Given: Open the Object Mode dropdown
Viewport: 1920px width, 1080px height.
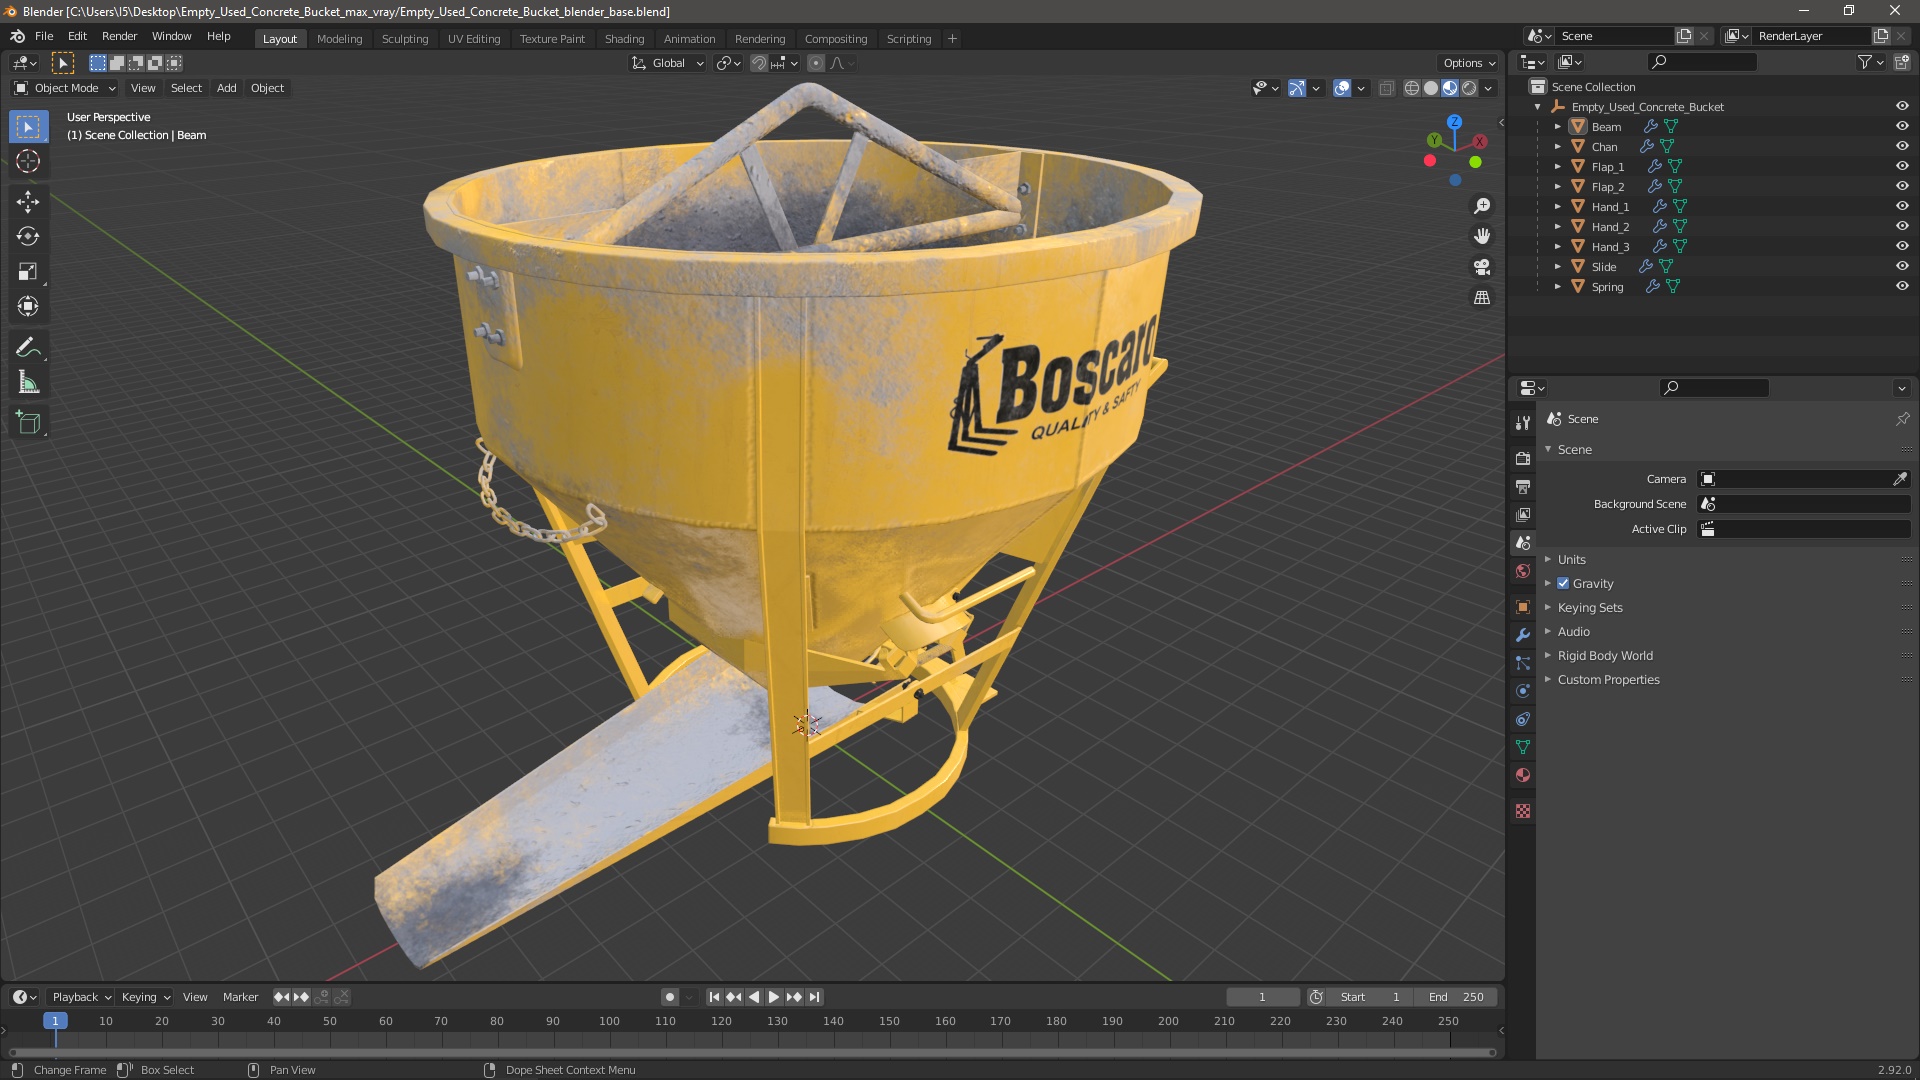Looking at the screenshot, I should coord(65,88).
